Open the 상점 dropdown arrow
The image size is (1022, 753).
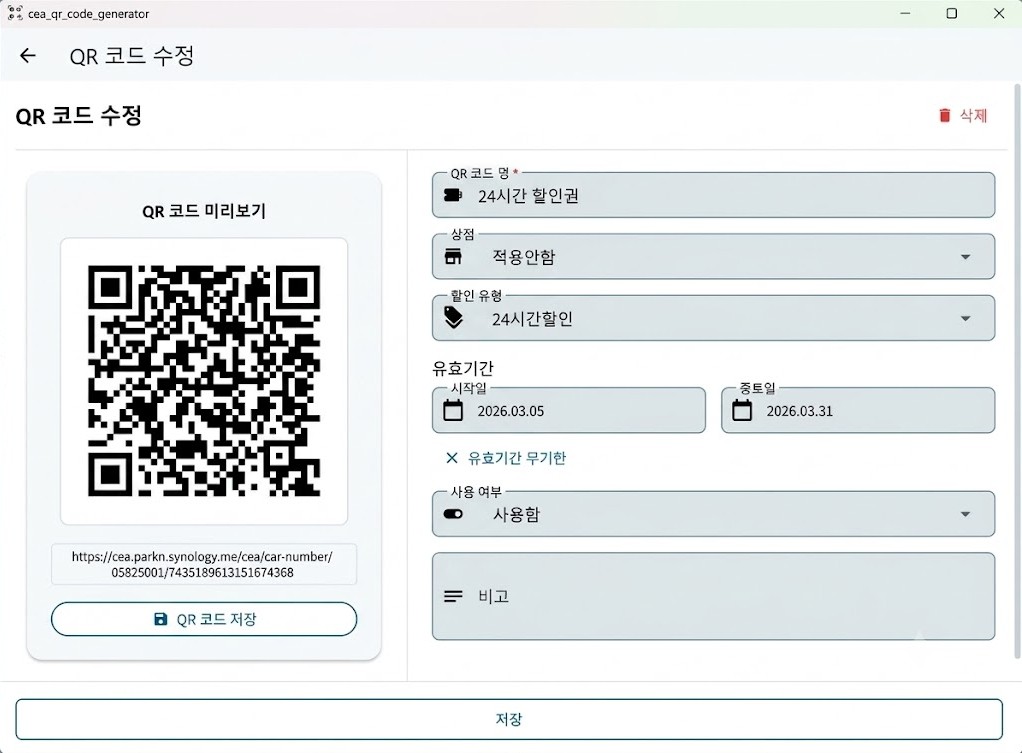[965, 257]
